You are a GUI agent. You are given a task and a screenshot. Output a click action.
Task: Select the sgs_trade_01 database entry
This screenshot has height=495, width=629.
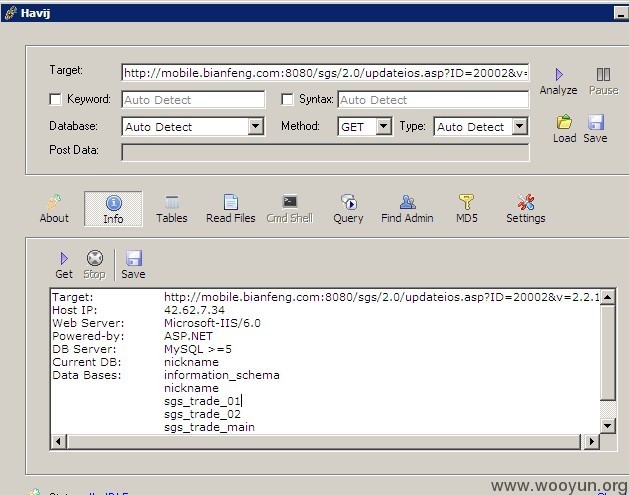pyautogui.click(x=202, y=401)
